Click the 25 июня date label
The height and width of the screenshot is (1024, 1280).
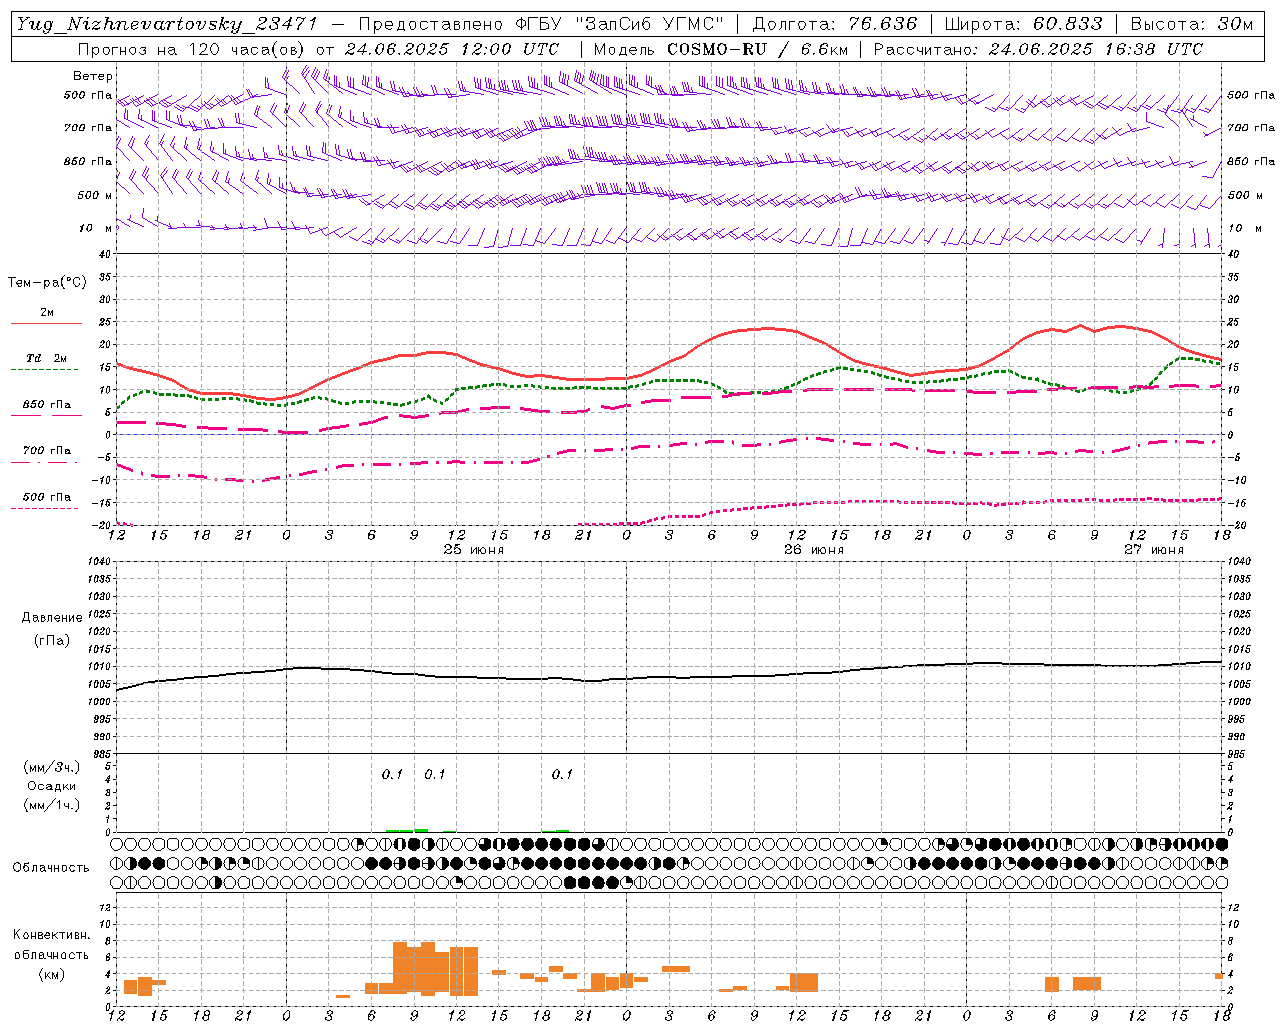(x=474, y=550)
